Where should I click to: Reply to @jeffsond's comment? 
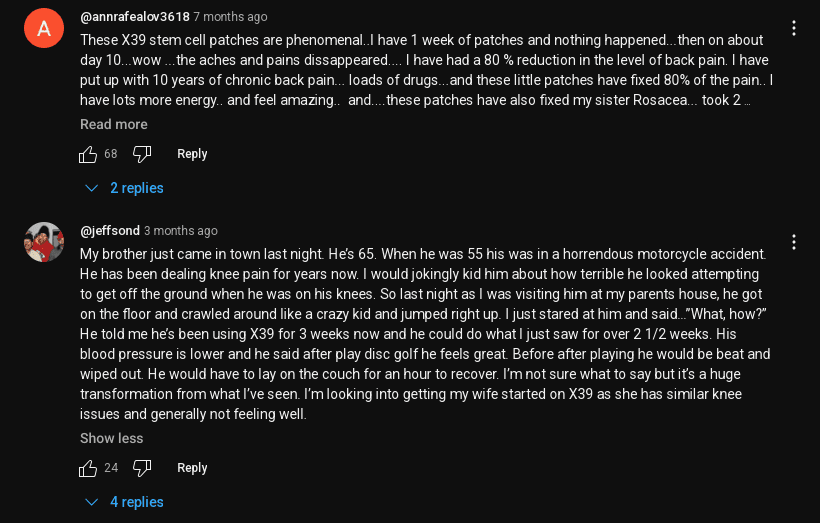pos(192,468)
